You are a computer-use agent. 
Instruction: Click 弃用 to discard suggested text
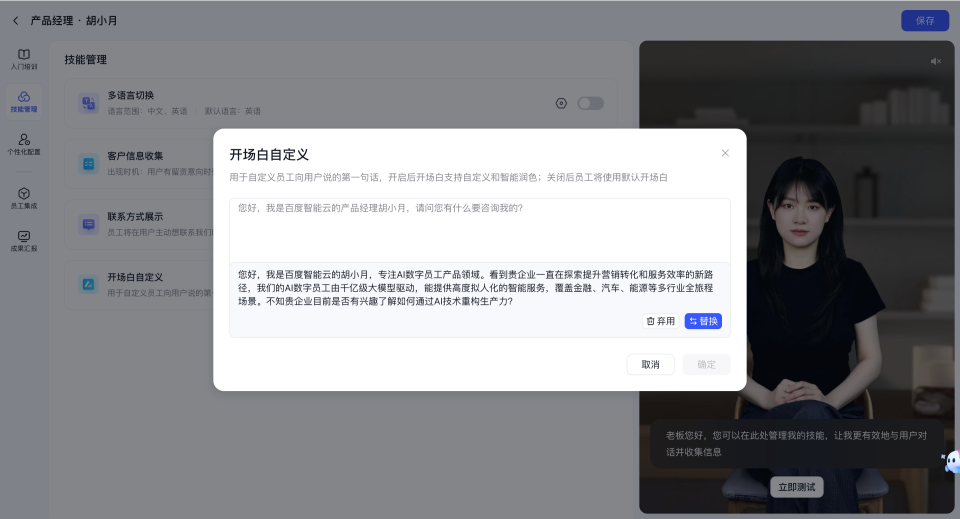click(x=661, y=321)
